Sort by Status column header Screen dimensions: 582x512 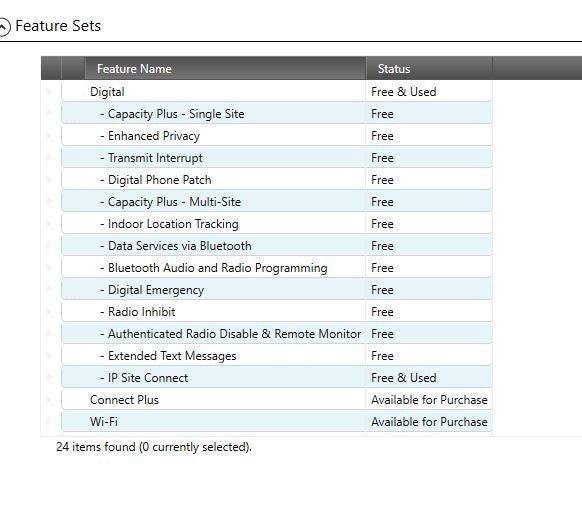point(429,69)
